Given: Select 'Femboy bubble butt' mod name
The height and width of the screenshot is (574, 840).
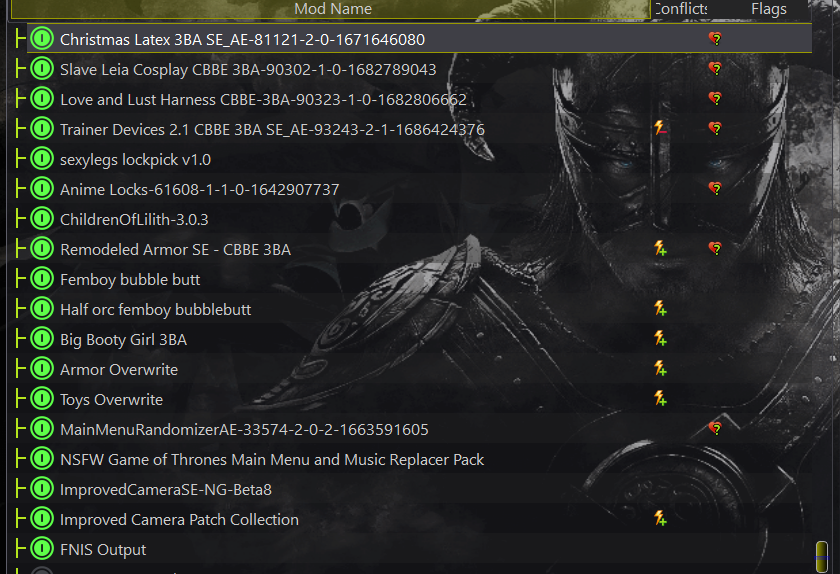Looking at the screenshot, I should tap(130, 280).
